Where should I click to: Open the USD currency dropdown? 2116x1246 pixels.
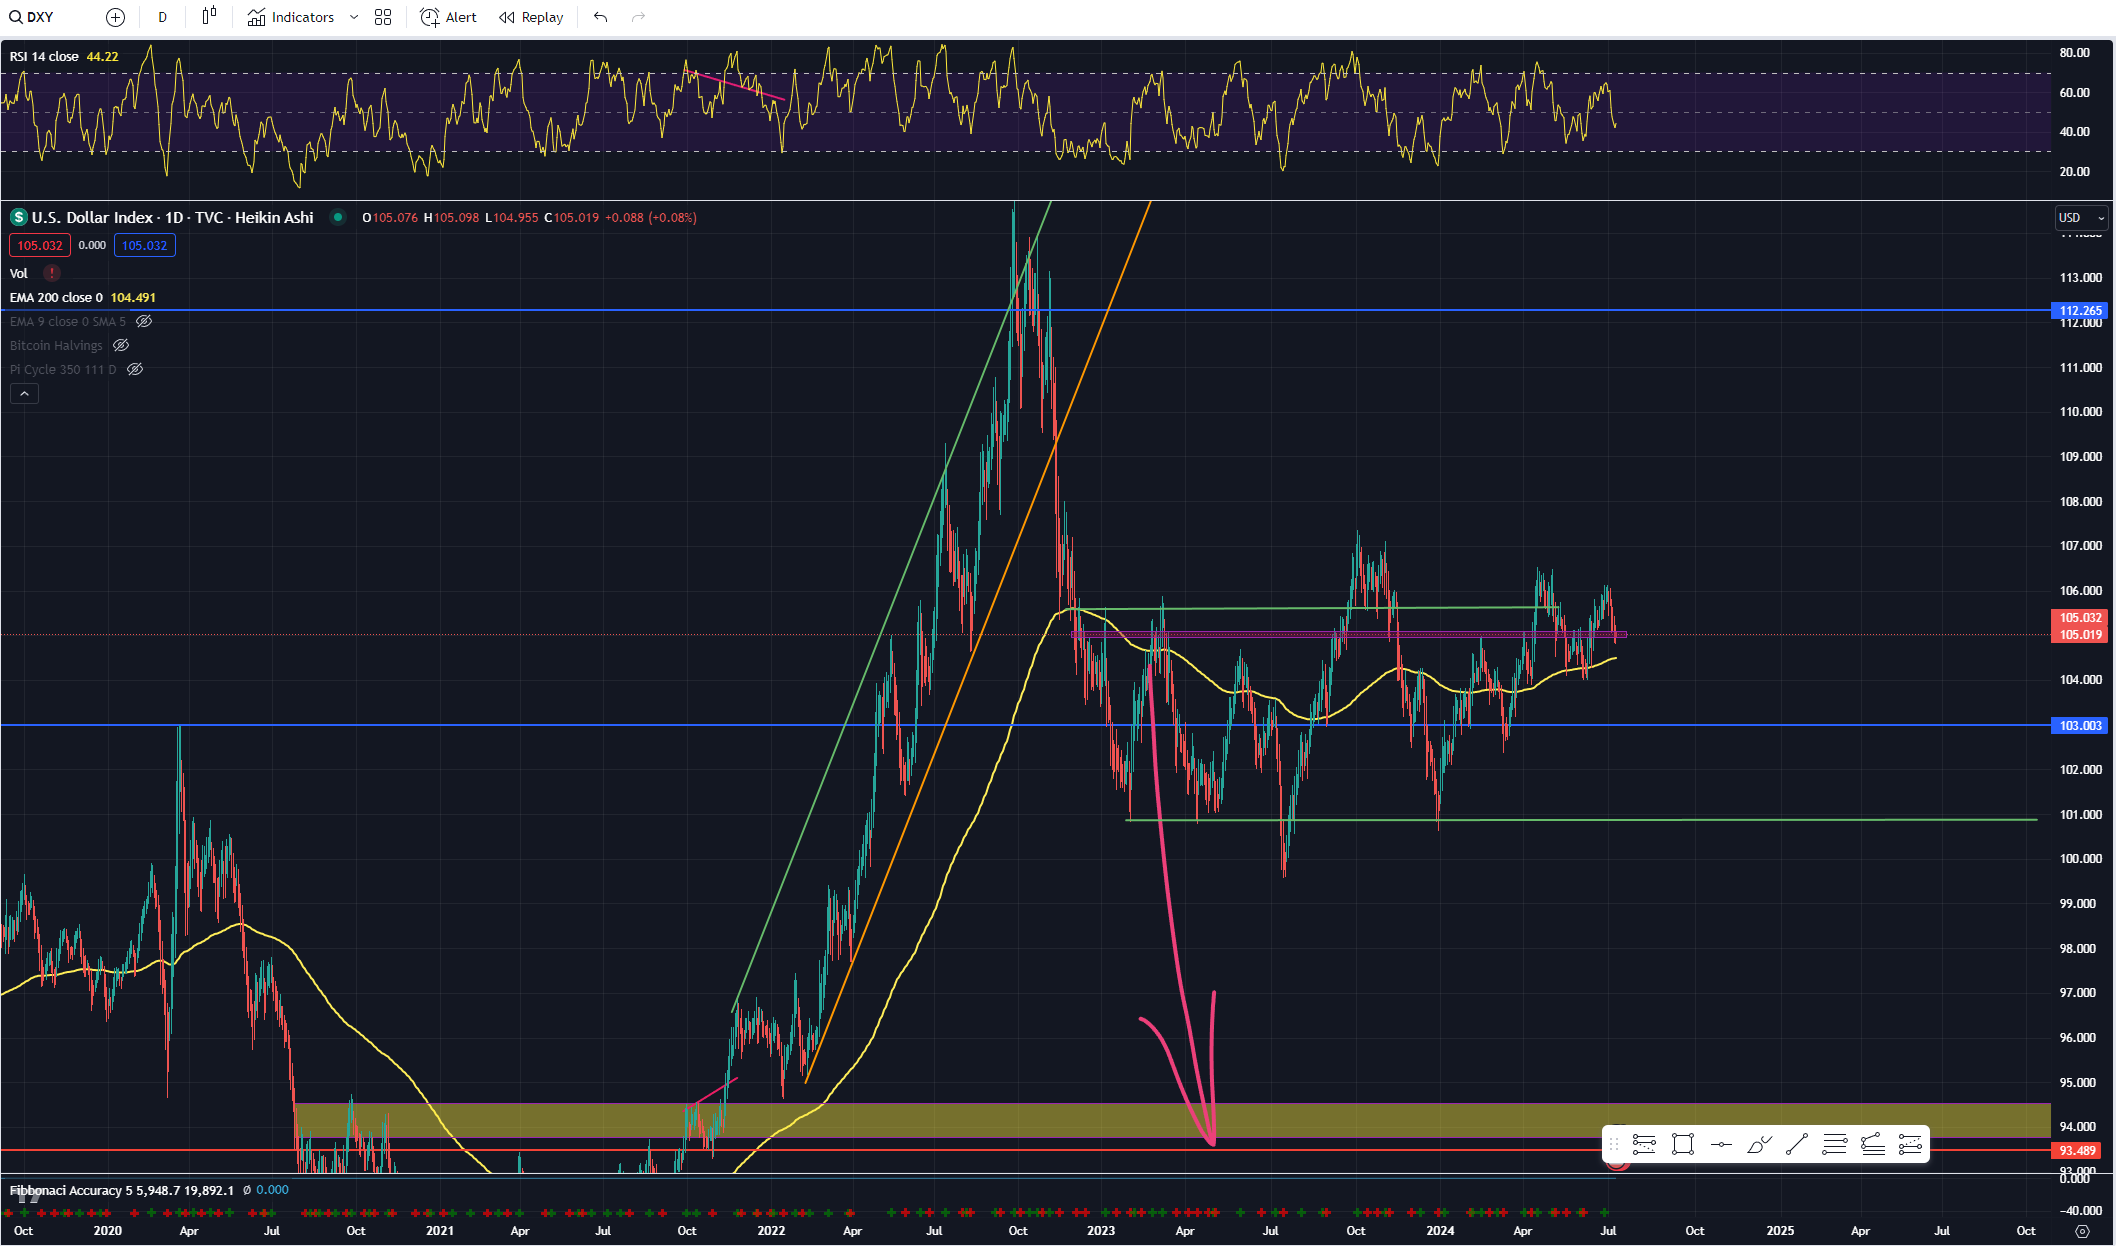(2080, 217)
